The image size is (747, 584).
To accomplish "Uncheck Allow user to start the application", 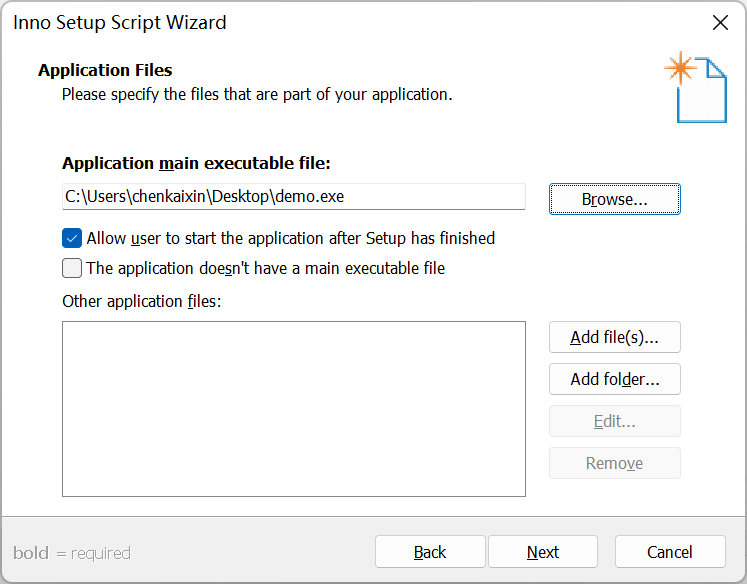I will coord(72,238).
